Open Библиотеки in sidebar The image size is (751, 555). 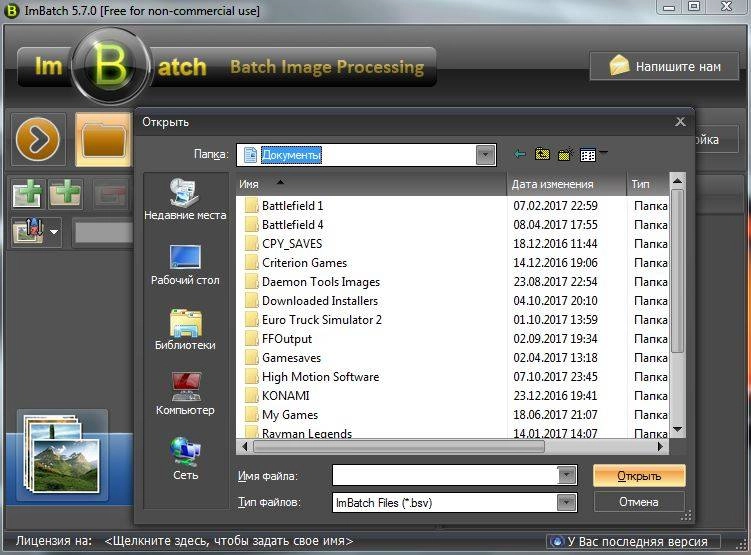click(x=185, y=329)
